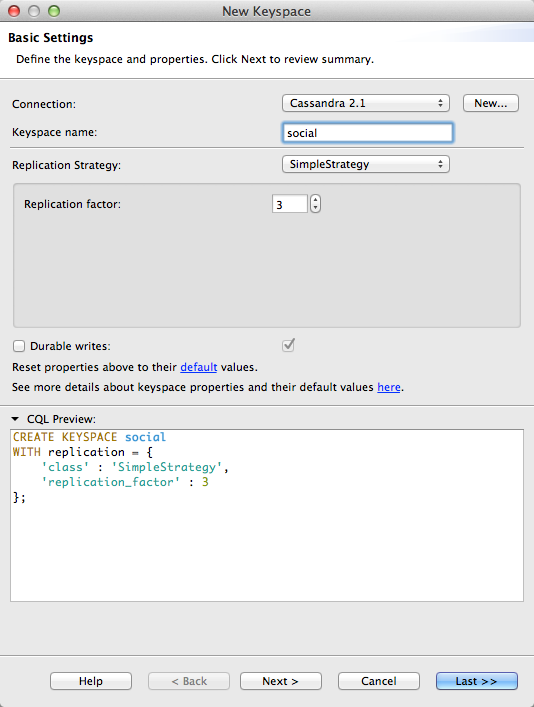
Task: Zoom the window using the green title bar button
Action: click(54, 11)
